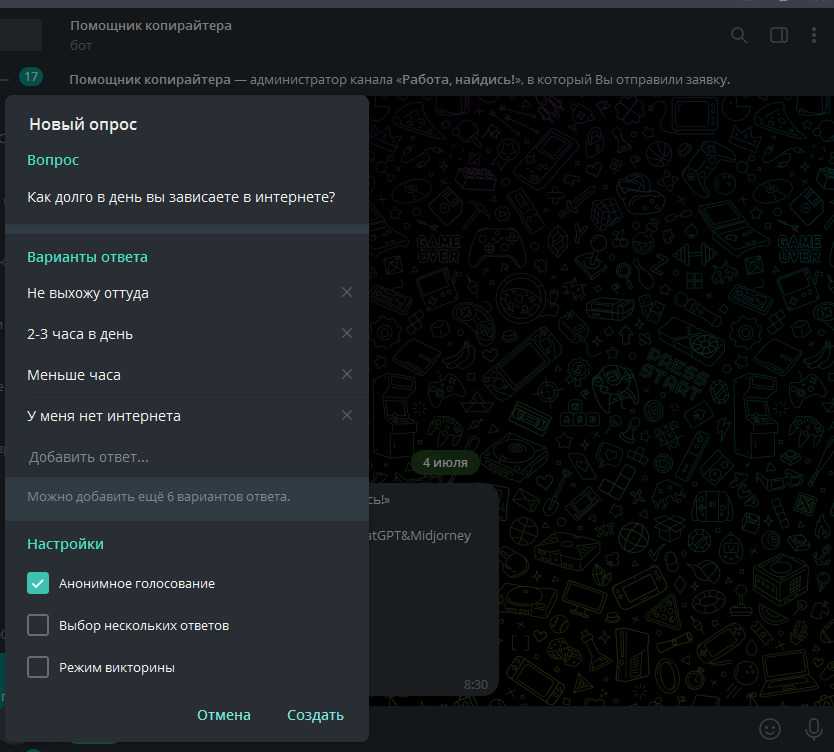The width and height of the screenshot is (834, 752).
Task: Click the '4 июля' date label
Action: (446, 463)
